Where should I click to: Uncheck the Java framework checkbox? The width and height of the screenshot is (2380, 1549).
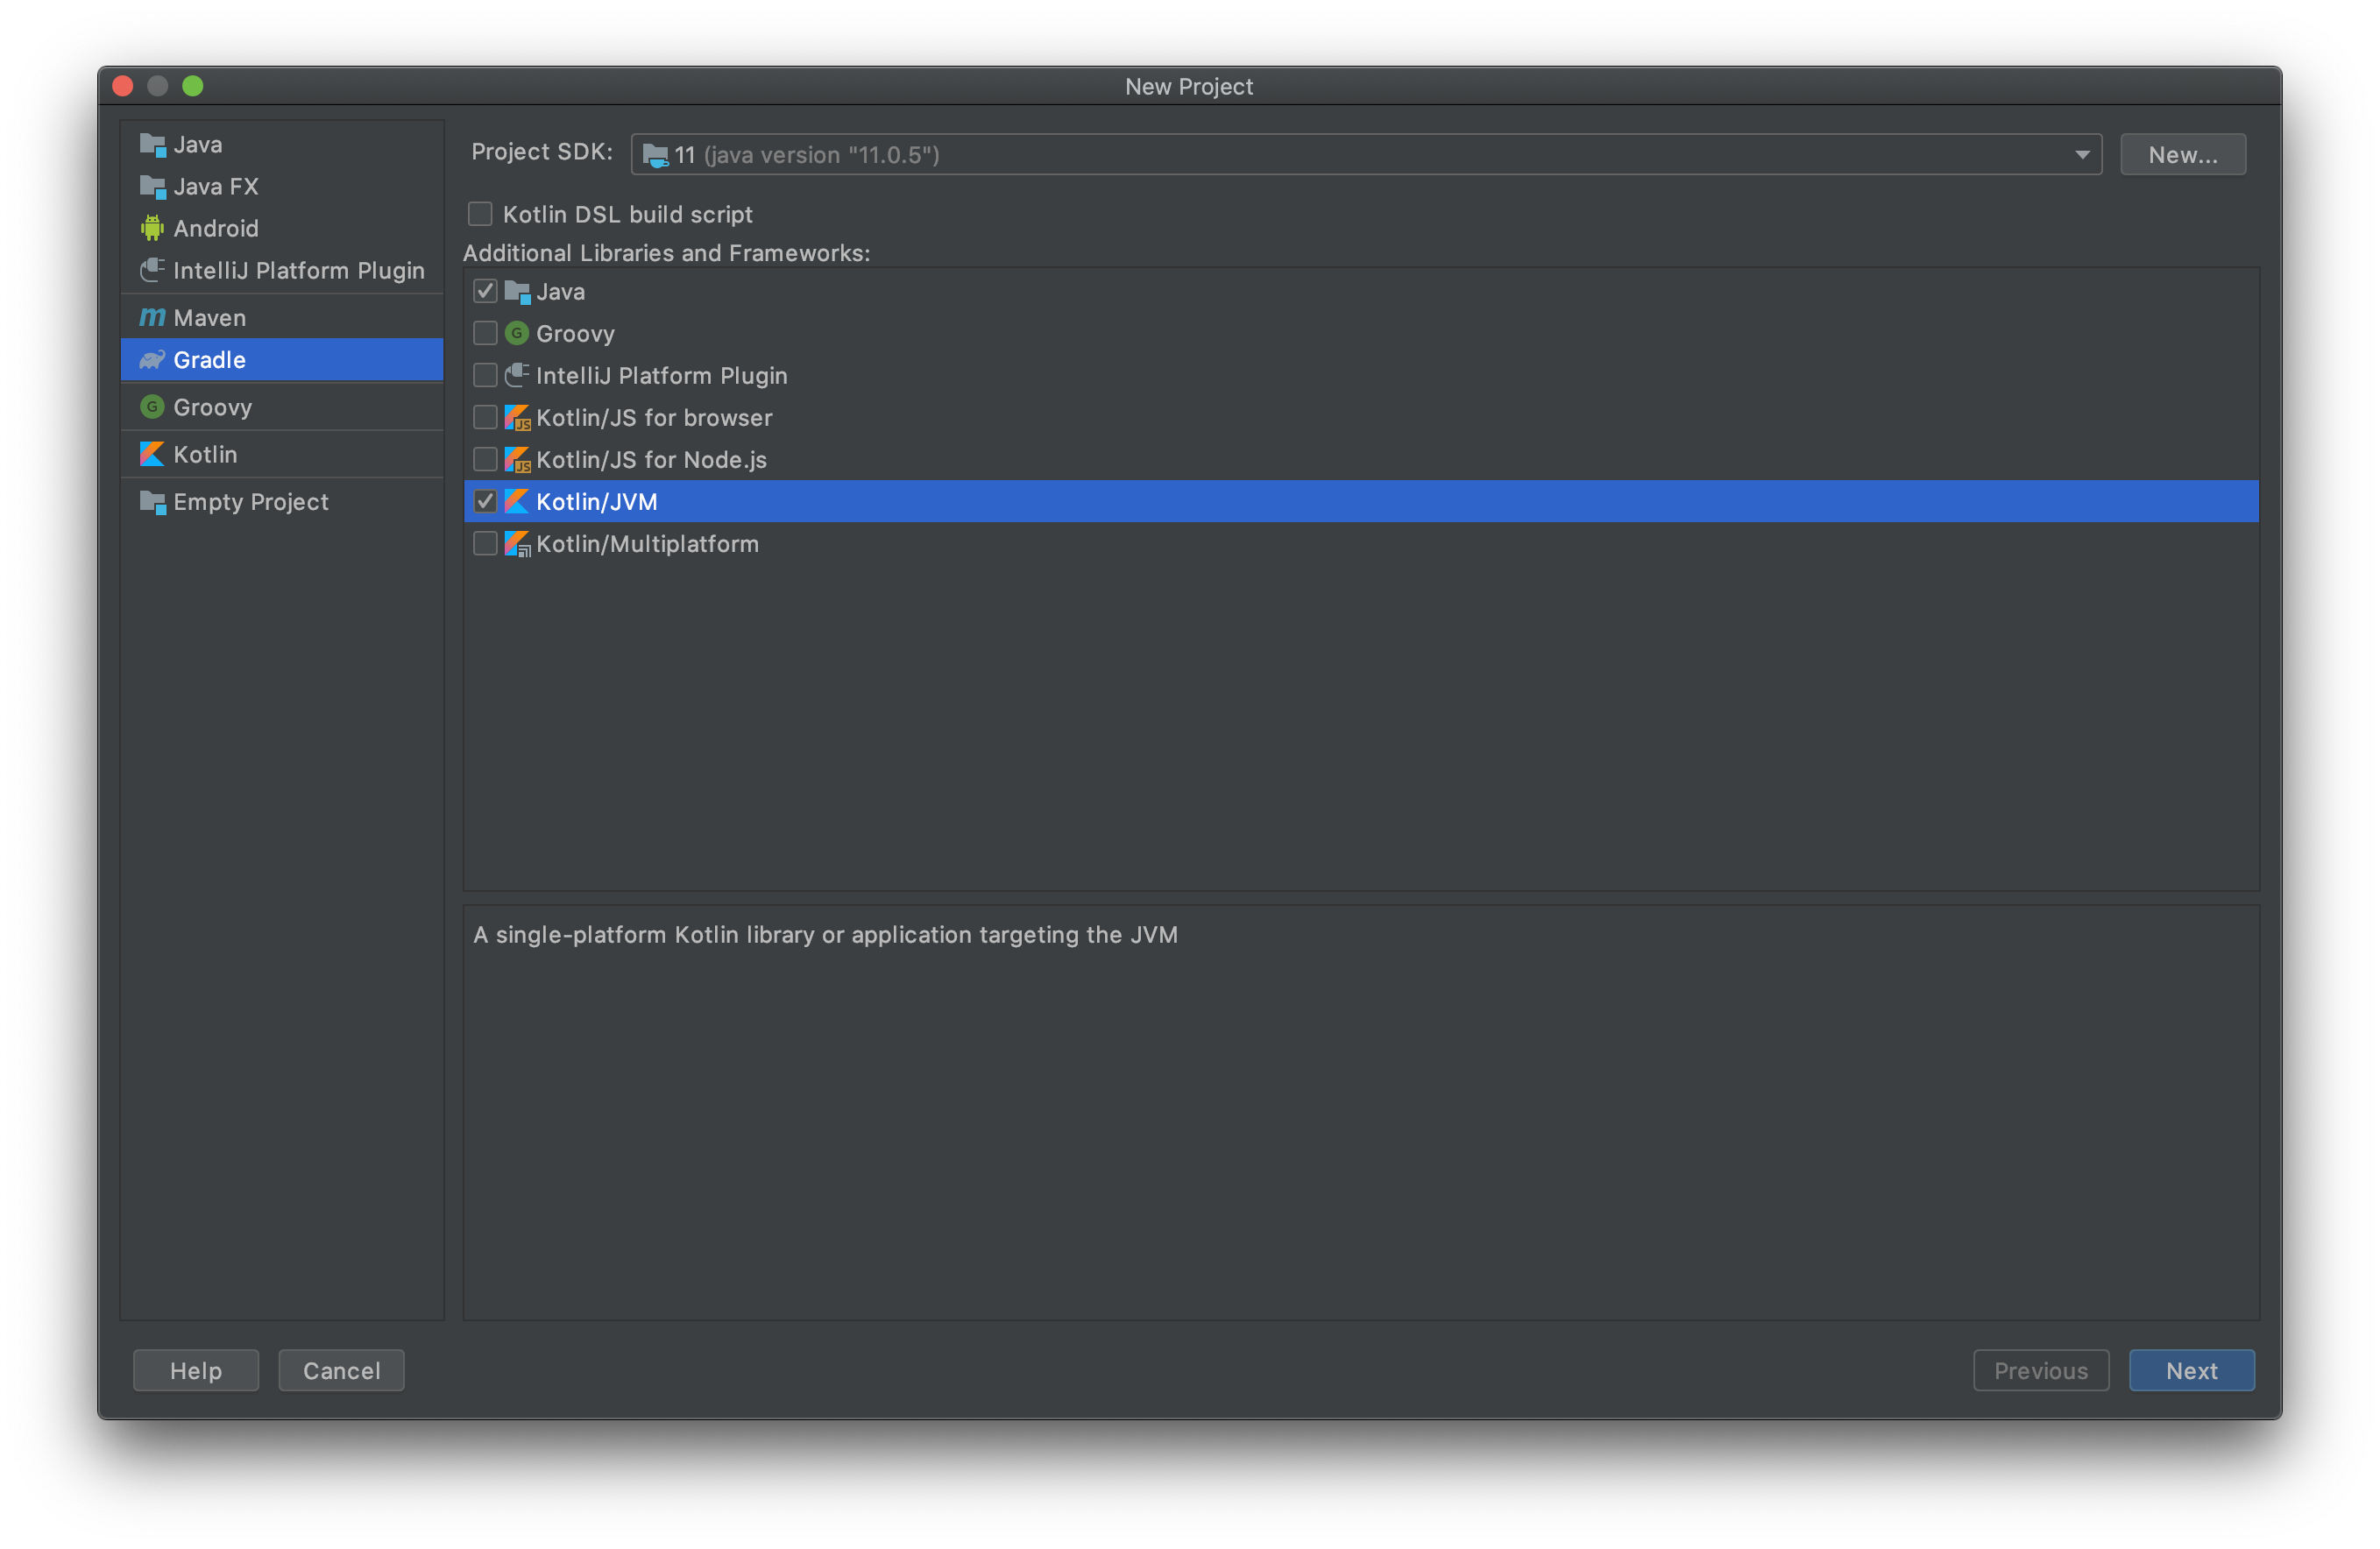(485, 291)
